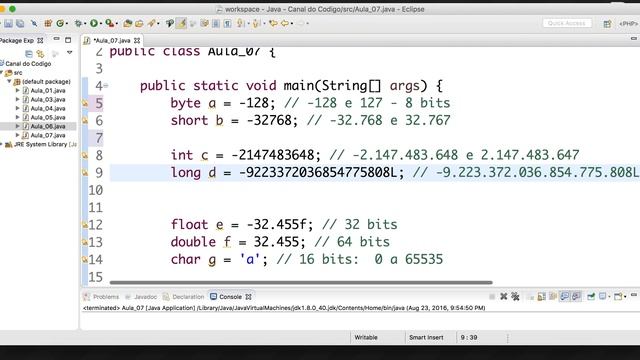Image resolution: width=640 pixels, height=360 pixels.
Task: Click the New Java Class icon
Action: [60, 24]
